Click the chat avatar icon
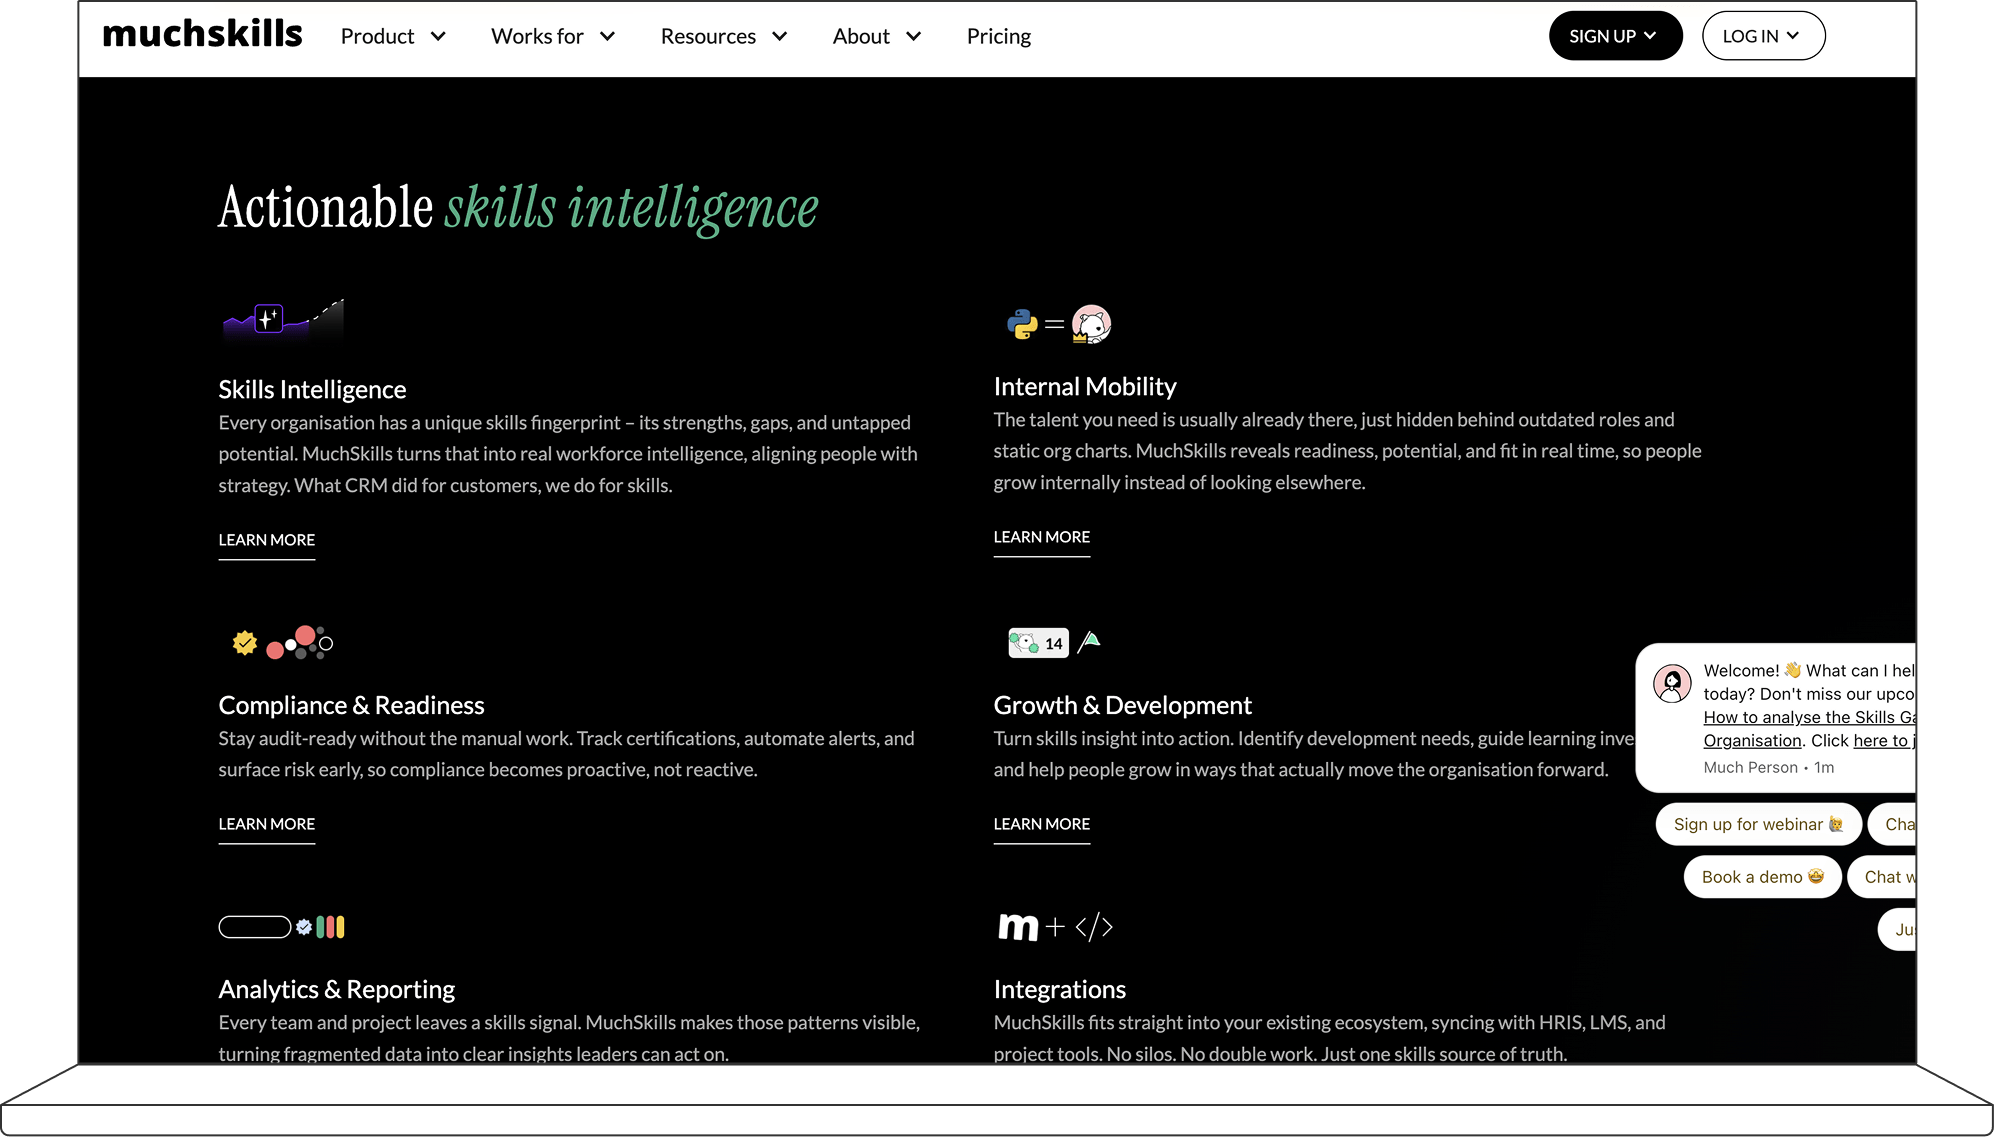1994x1137 pixels. pos(1672,684)
